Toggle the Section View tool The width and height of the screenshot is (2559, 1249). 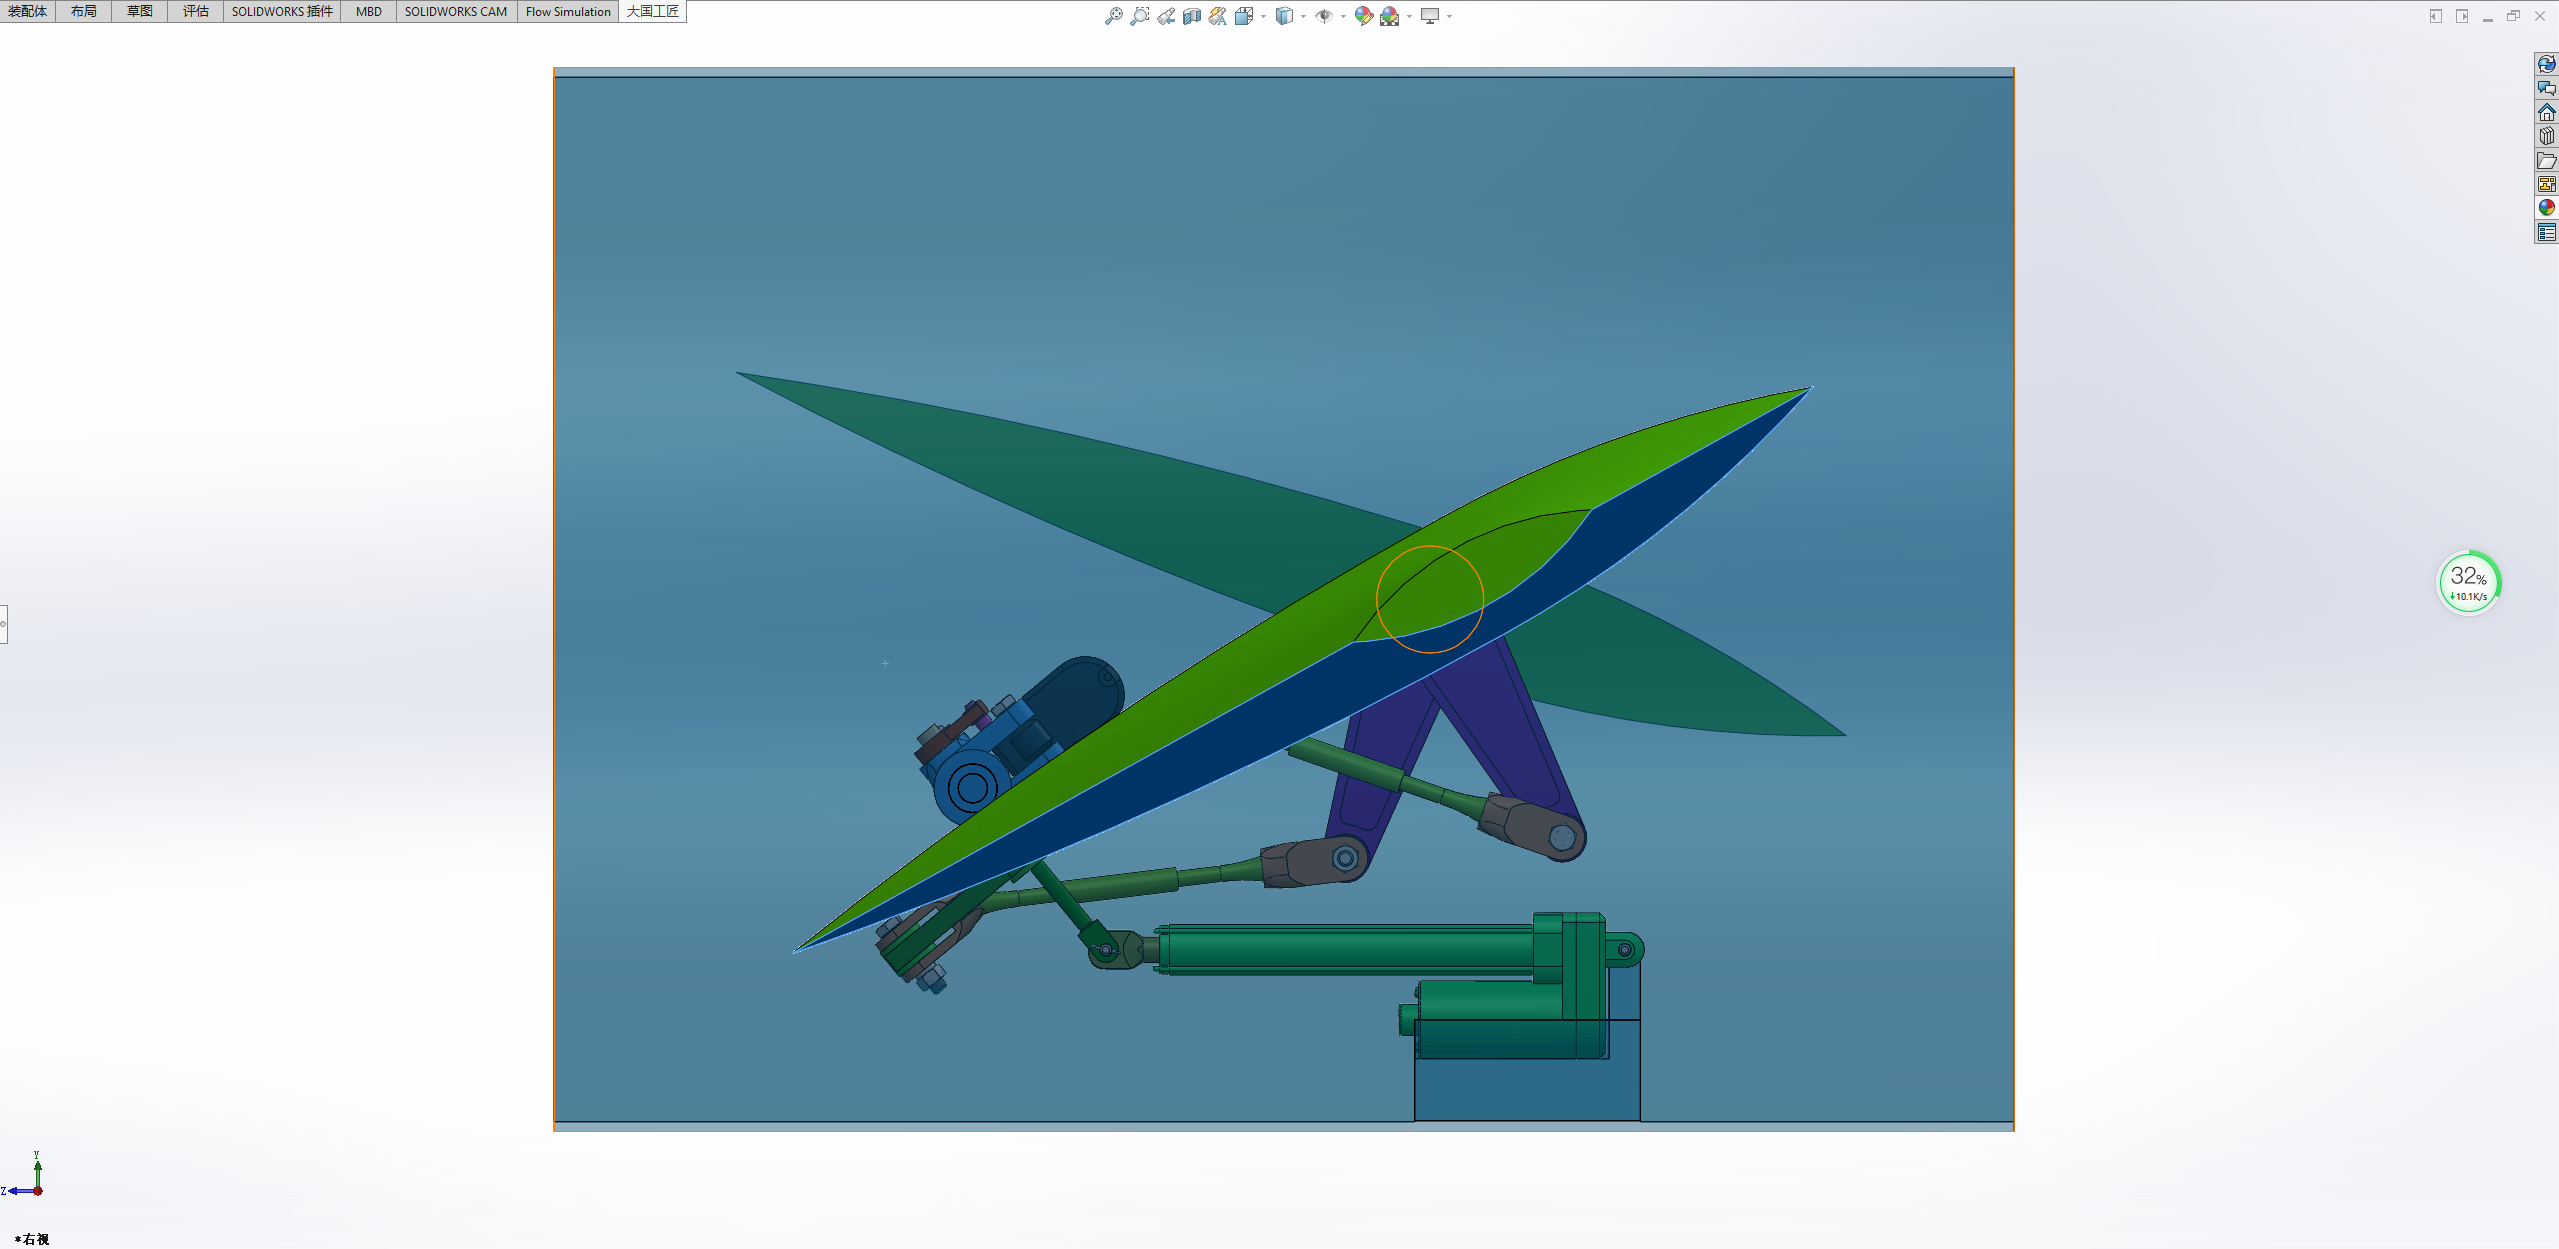pos(1192,16)
